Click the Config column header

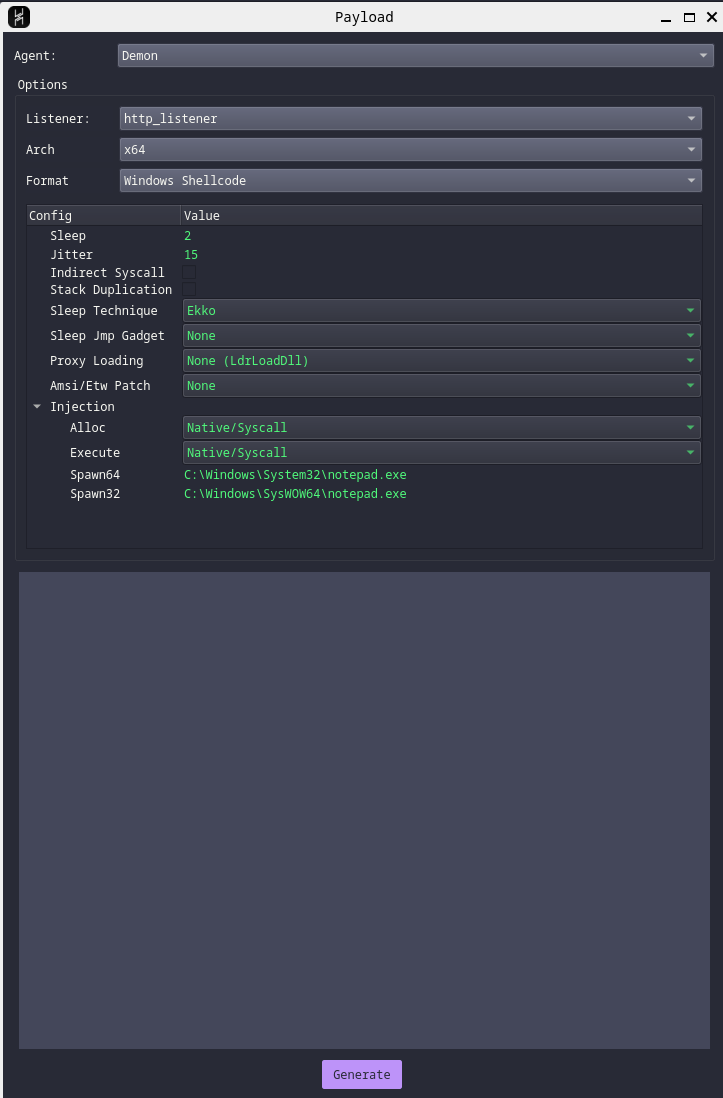coord(104,216)
